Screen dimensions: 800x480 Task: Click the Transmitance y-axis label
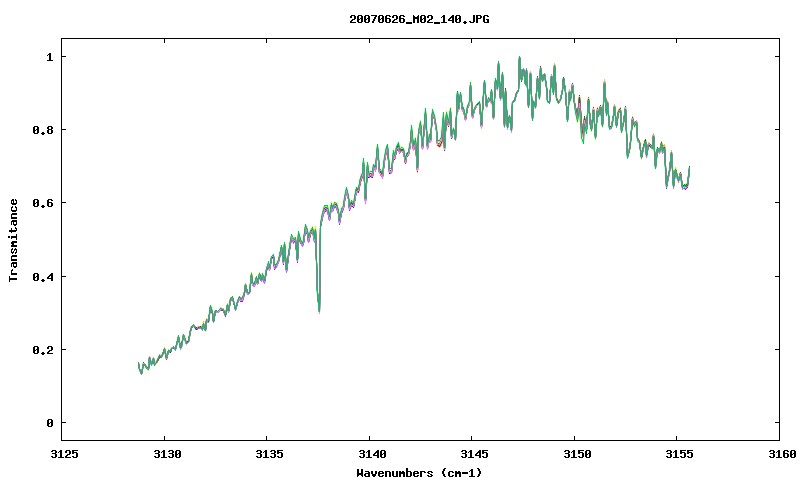(x=13, y=240)
